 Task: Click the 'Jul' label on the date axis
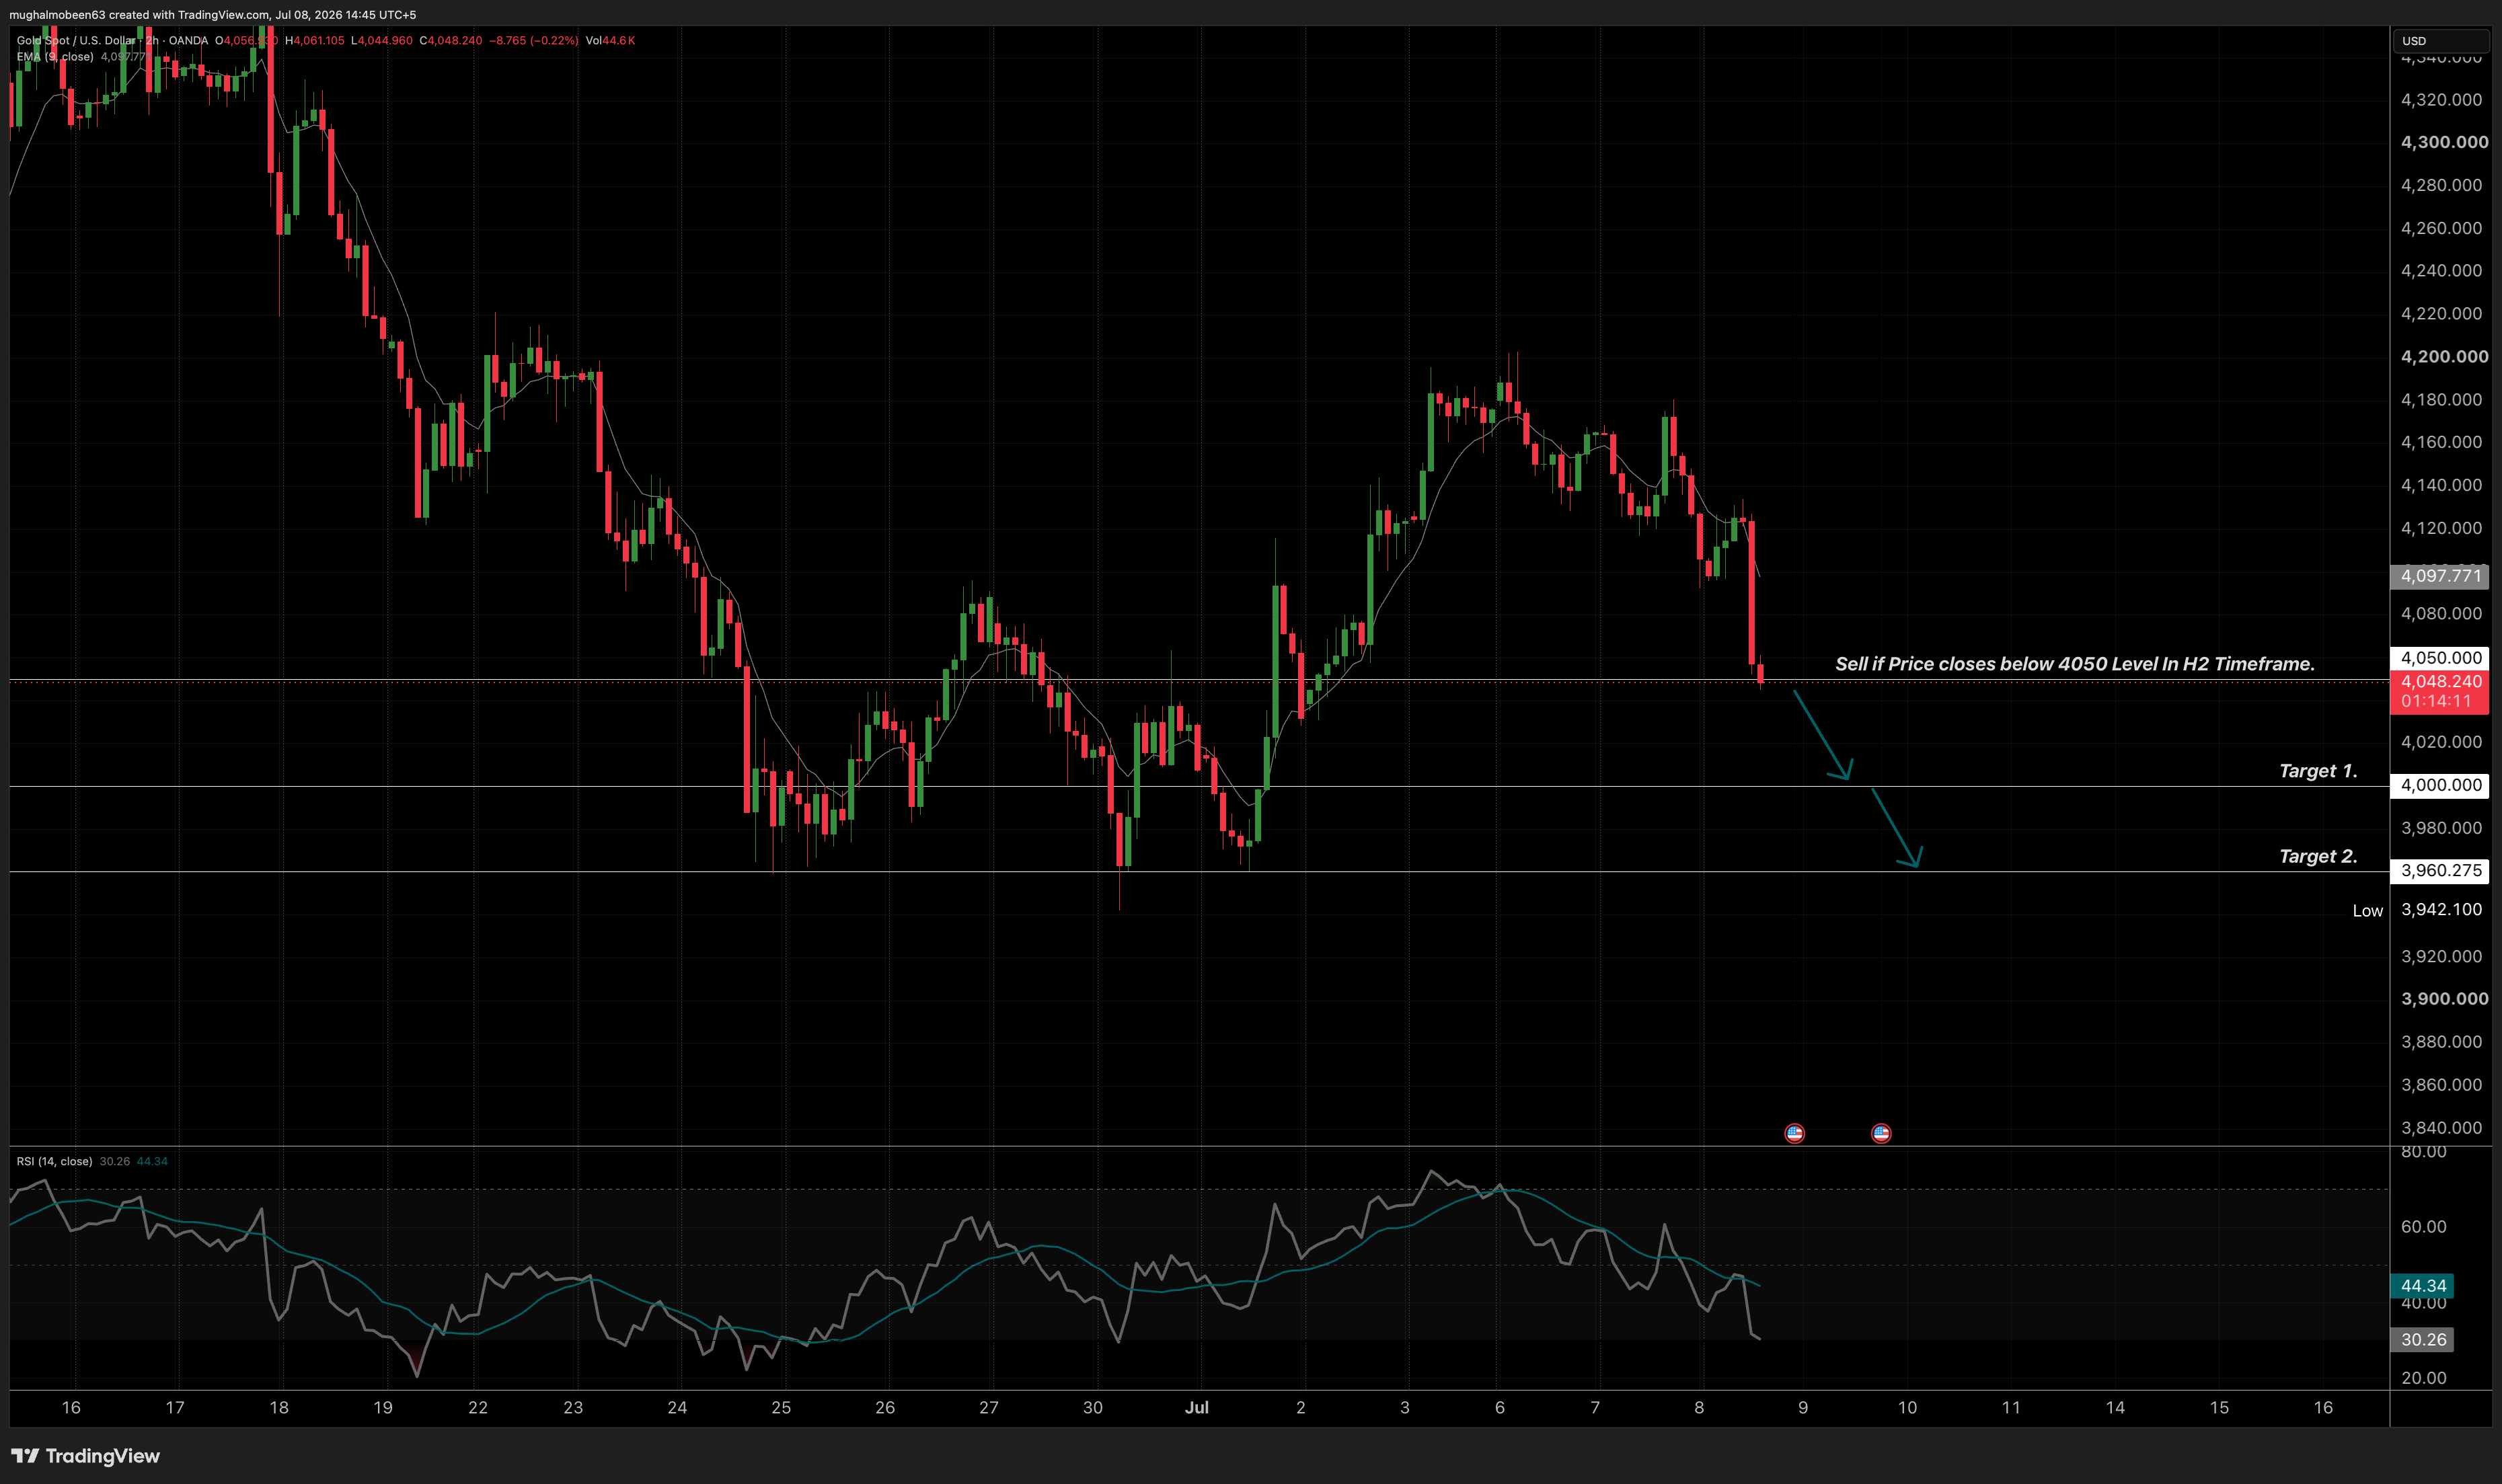pyautogui.click(x=1196, y=1407)
